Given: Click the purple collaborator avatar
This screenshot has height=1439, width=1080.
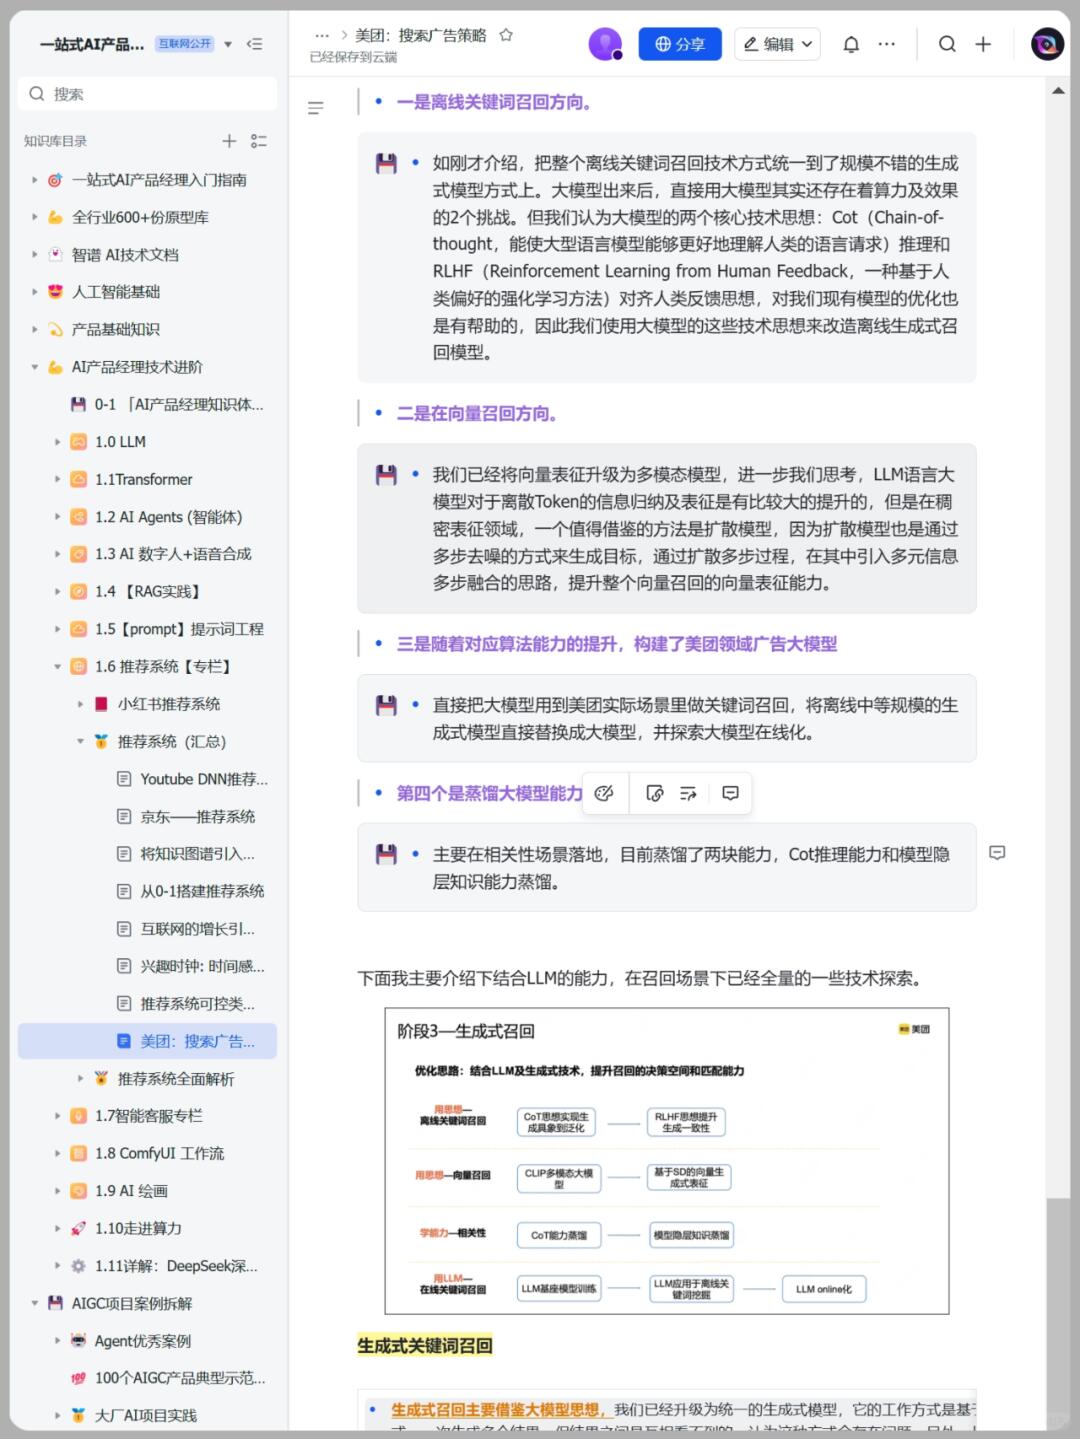Looking at the screenshot, I should click(605, 44).
